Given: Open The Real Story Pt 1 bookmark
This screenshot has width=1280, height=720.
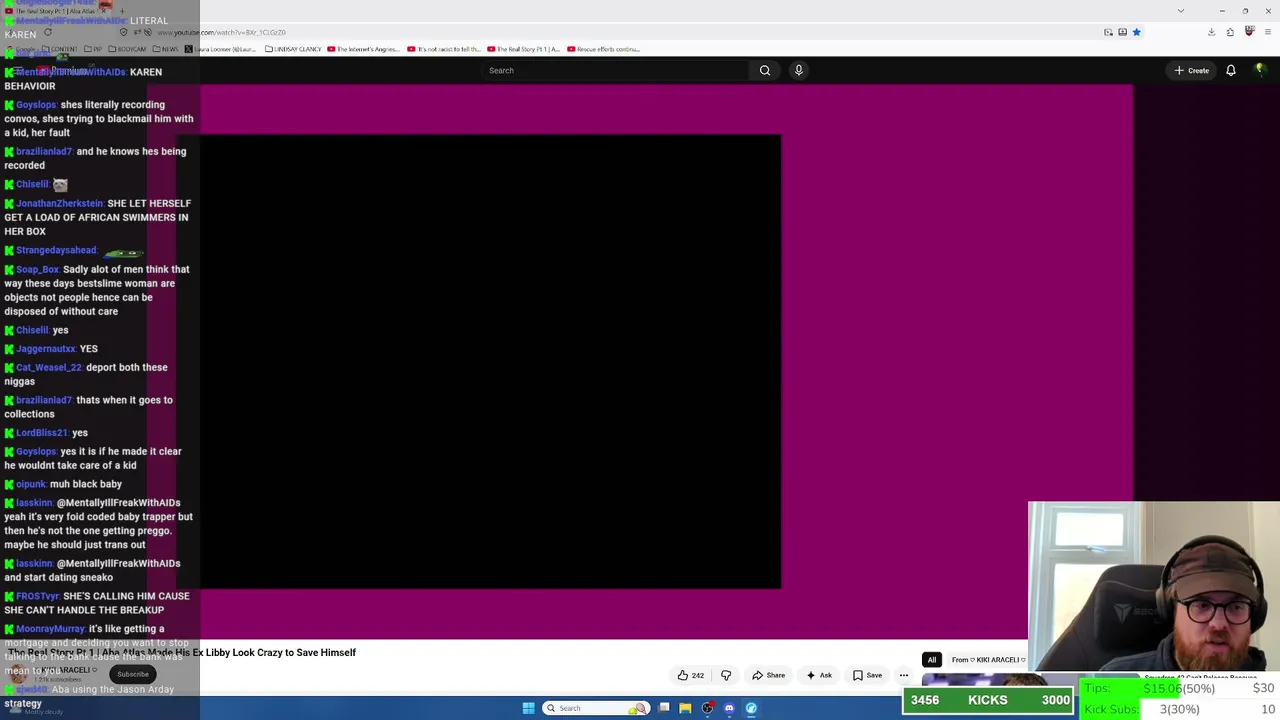Looking at the screenshot, I should (x=523, y=49).
